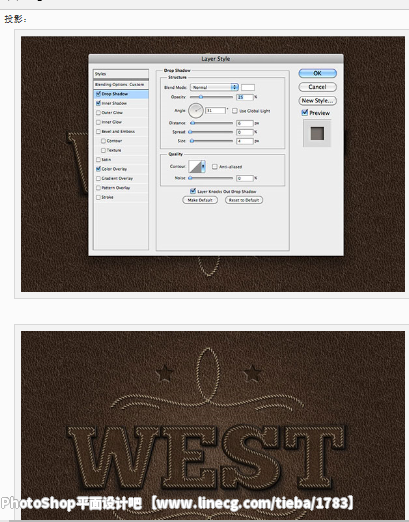Click the Distance value field
The width and height of the screenshot is (409, 522).
click(245, 123)
